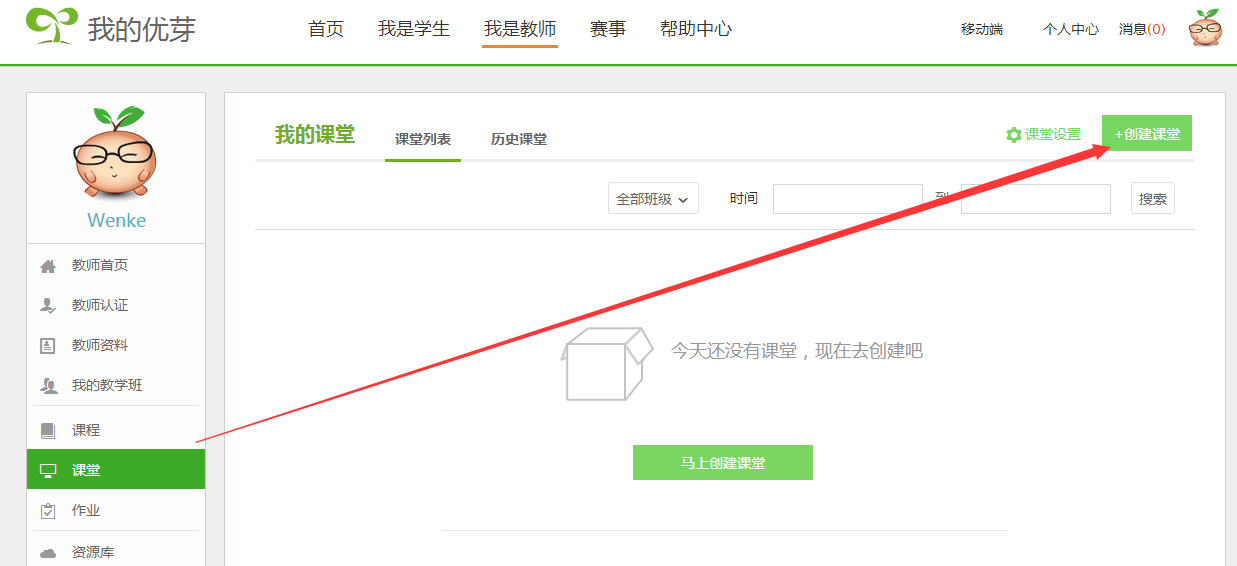Click the monitor icon beside 课堂
The width and height of the screenshot is (1237, 566).
click(x=47, y=471)
